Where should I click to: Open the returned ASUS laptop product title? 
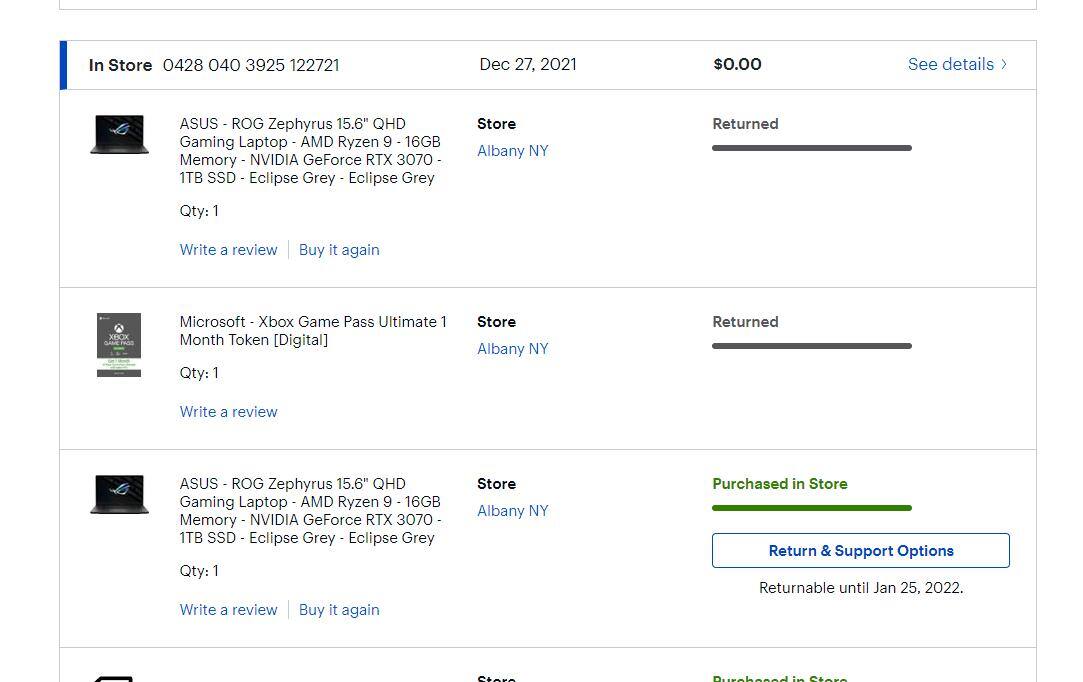coord(310,150)
